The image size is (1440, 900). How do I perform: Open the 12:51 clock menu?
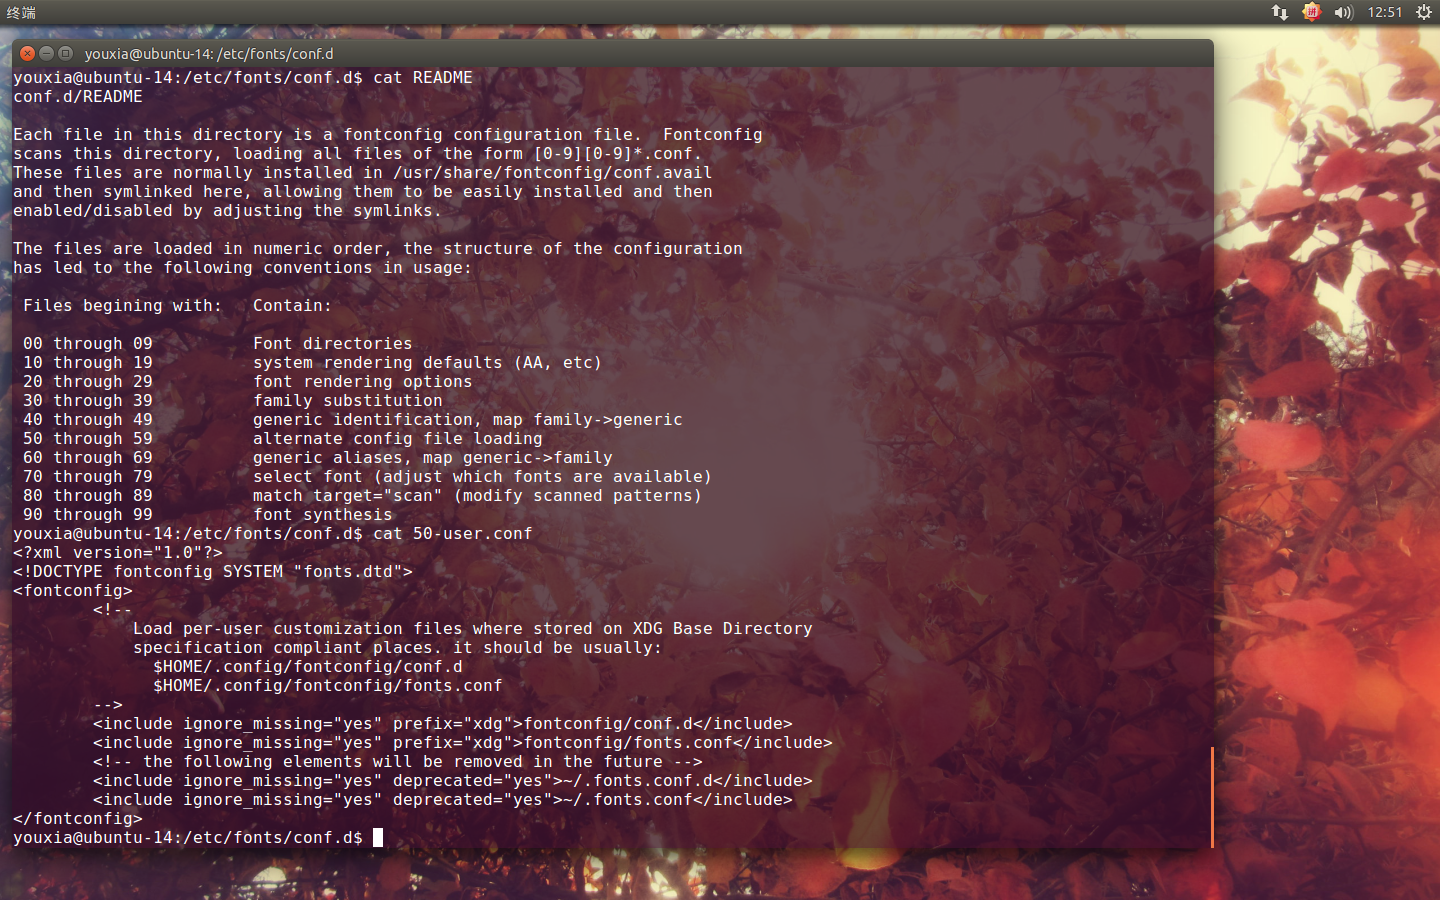coord(1385,12)
